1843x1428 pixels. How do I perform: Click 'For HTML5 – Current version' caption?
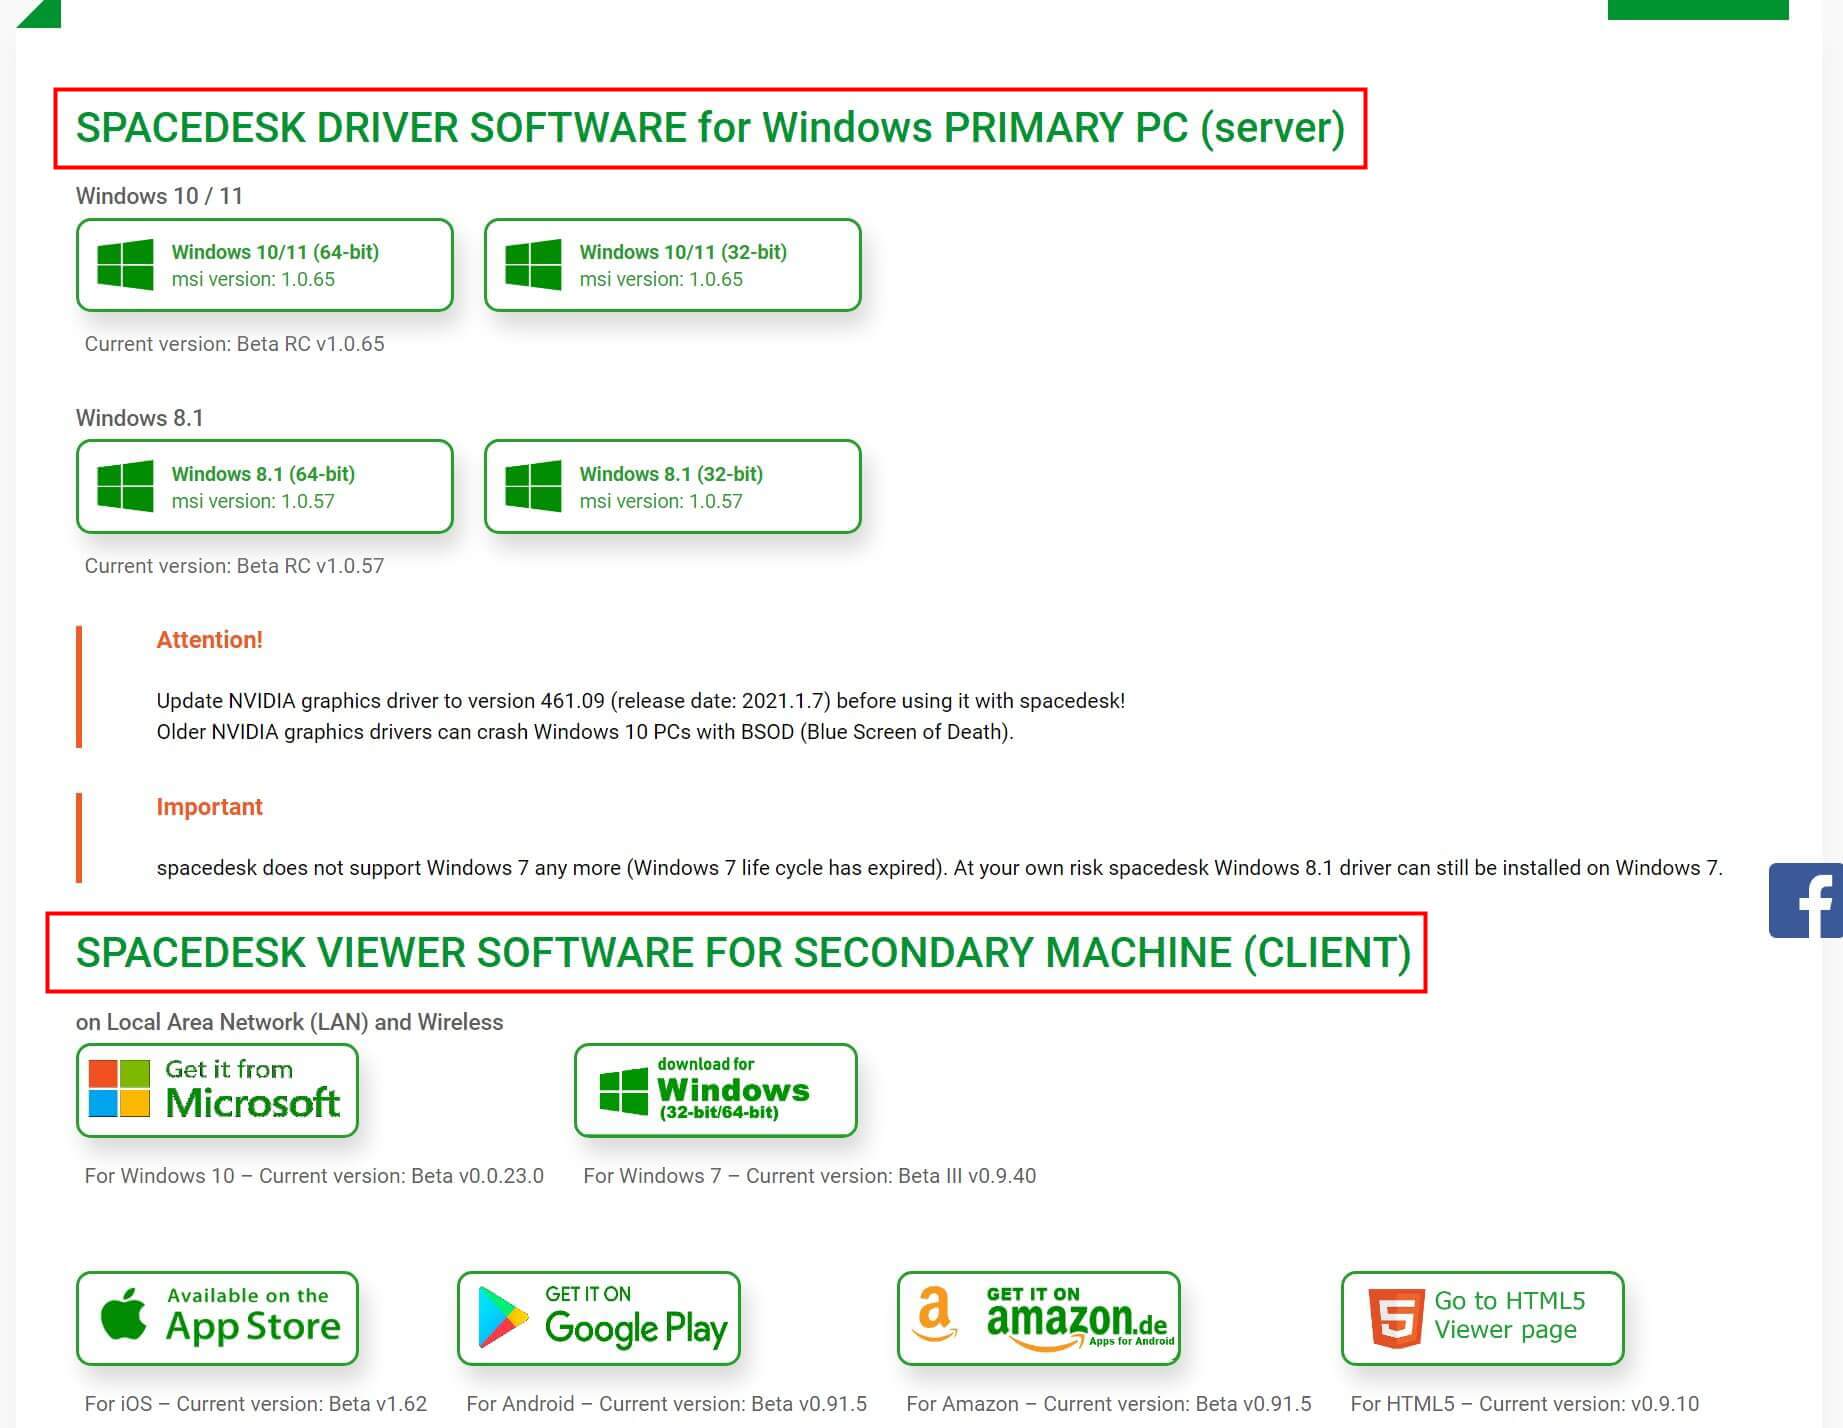tap(1525, 1404)
